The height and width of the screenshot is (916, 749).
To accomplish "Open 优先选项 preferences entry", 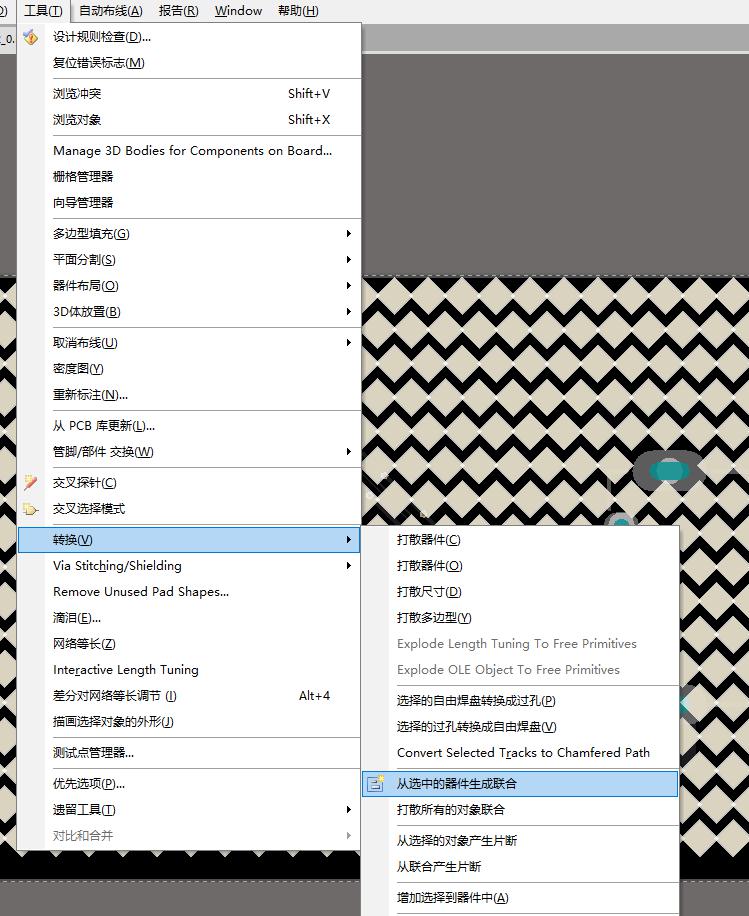I will click(89, 784).
